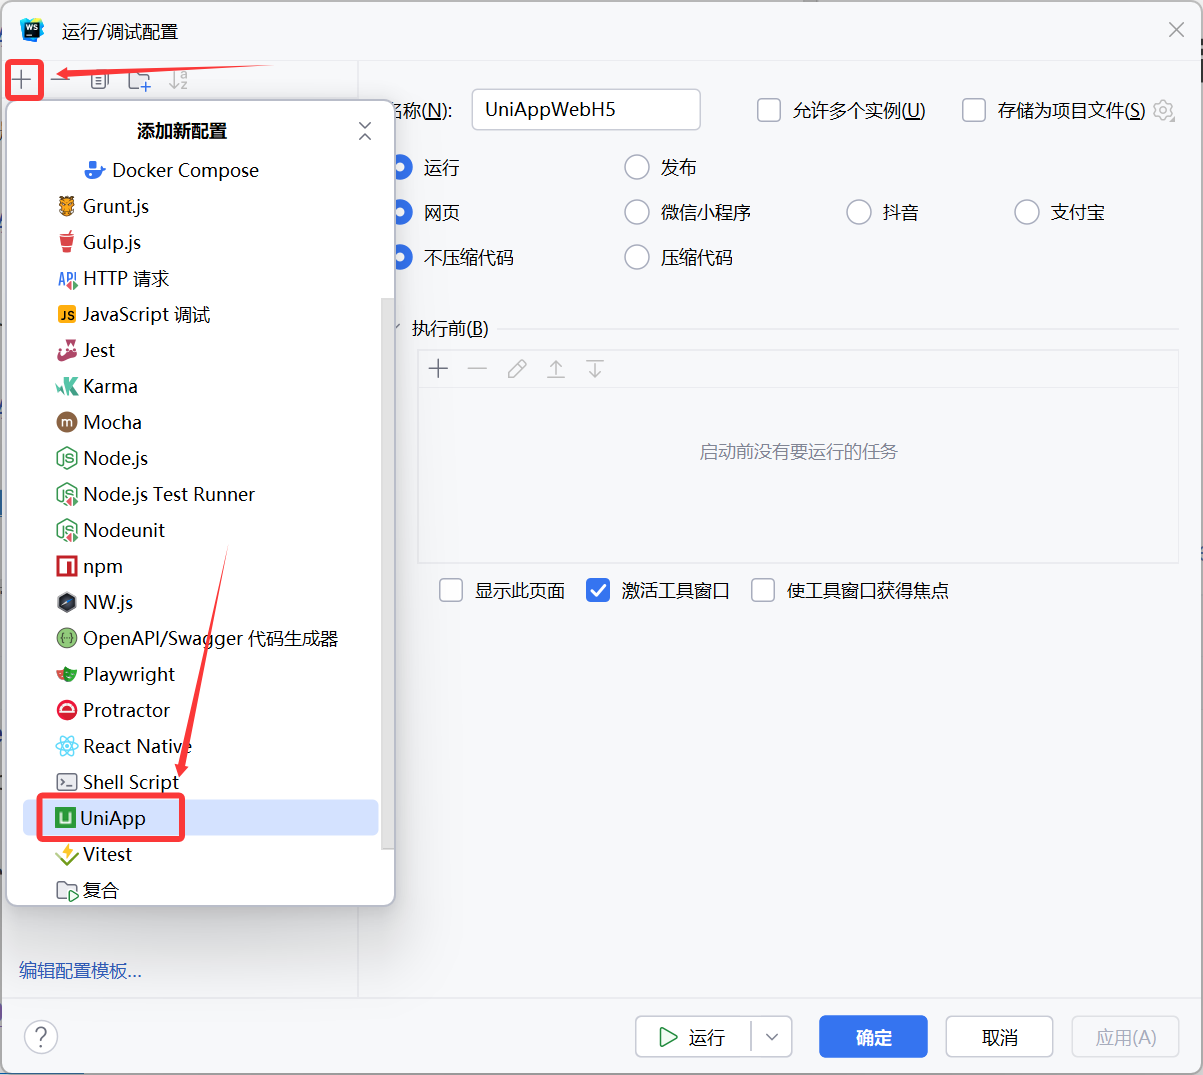1203x1075 pixels.
Task: Click the 取消 button
Action: 999,1037
